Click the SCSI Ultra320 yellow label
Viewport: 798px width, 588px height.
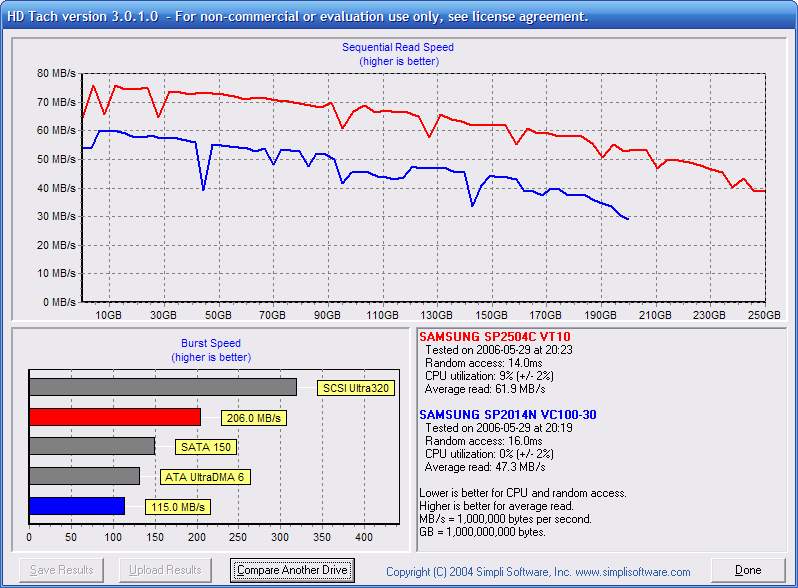pyautogui.click(x=356, y=388)
